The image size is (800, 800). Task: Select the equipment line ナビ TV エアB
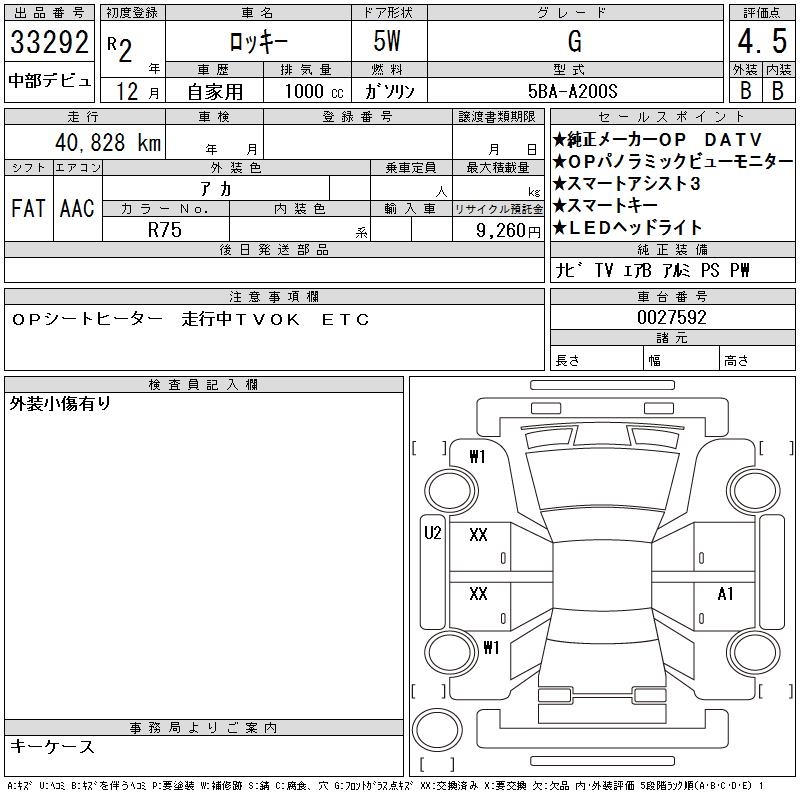pos(604,270)
